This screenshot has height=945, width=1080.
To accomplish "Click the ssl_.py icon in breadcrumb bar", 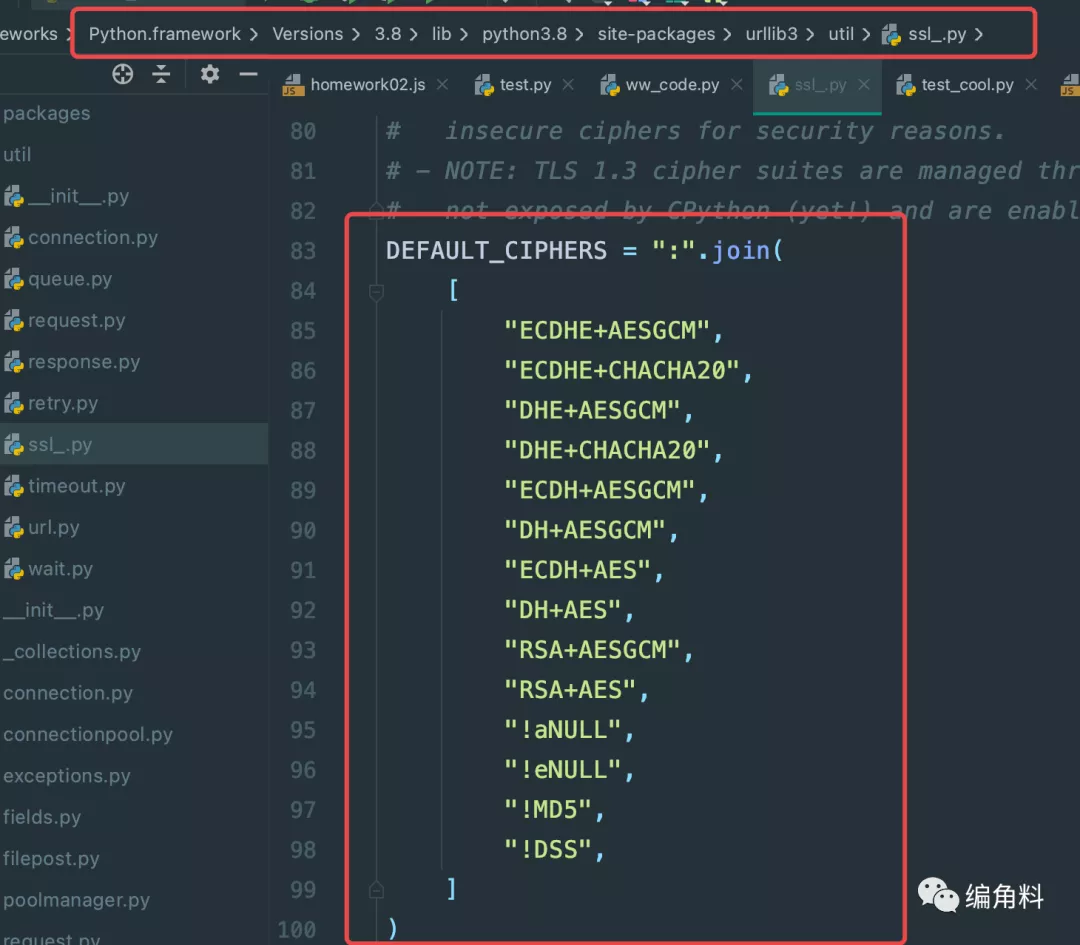I will tap(890, 35).
